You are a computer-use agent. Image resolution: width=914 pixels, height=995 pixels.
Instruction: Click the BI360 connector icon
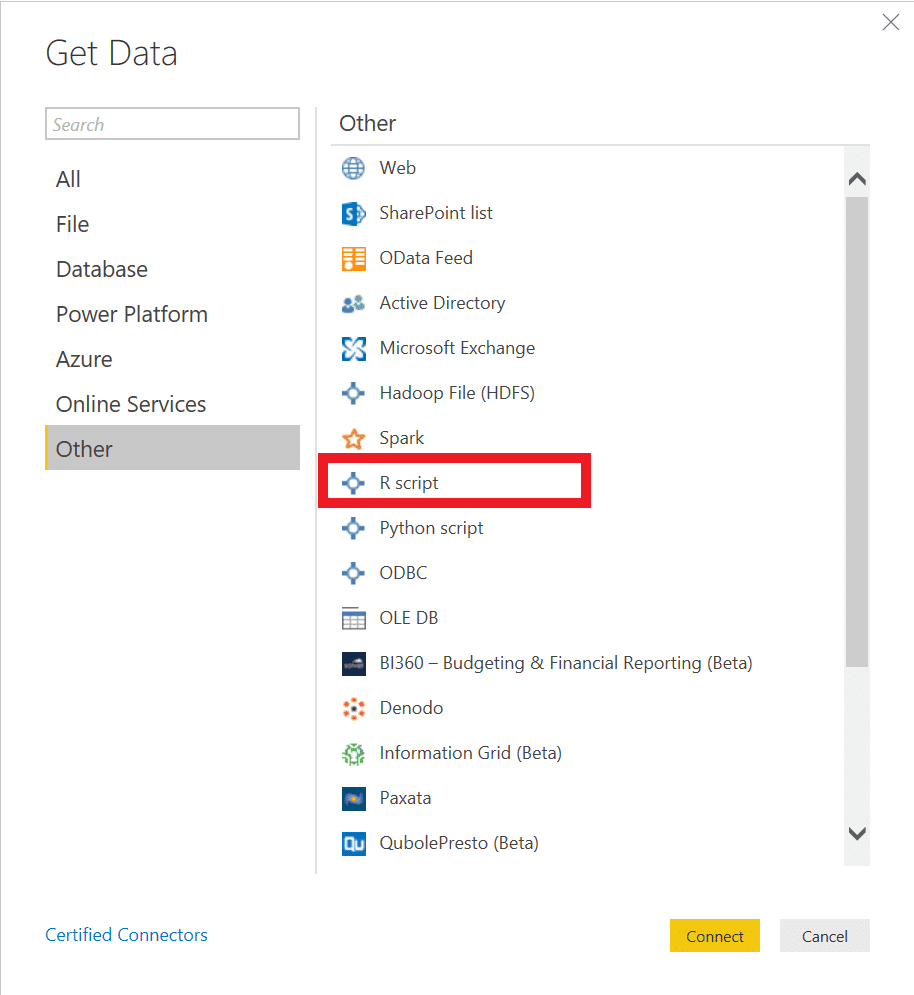coord(354,664)
